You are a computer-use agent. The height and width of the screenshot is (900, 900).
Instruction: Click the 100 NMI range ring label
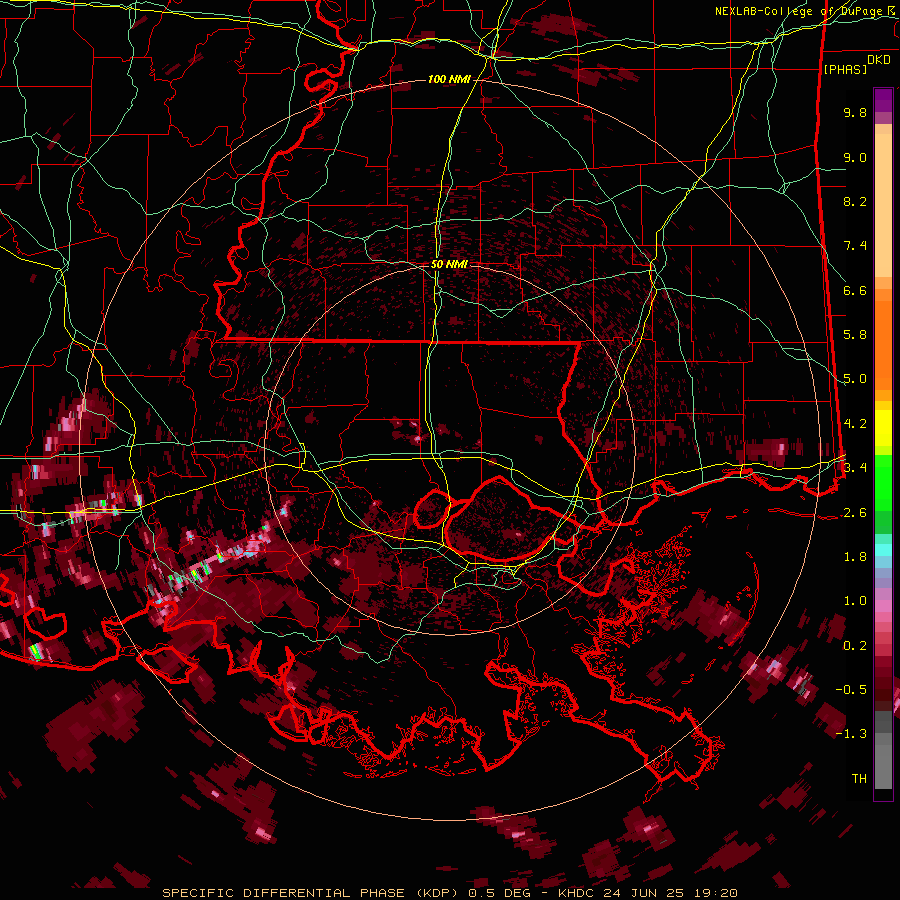[x=449, y=79]
